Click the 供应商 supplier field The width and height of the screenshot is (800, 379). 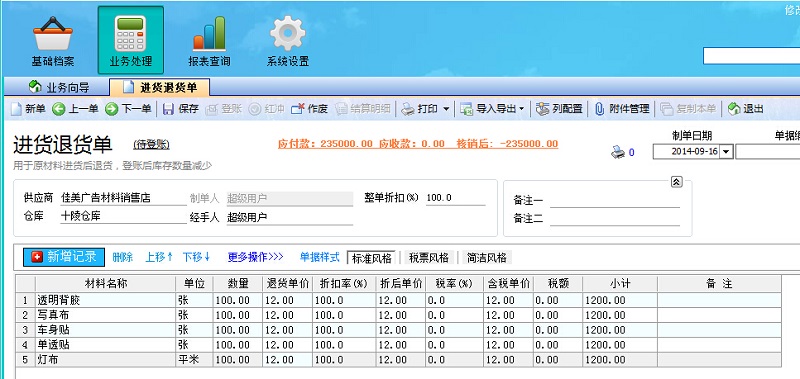[x=123, y=198]
